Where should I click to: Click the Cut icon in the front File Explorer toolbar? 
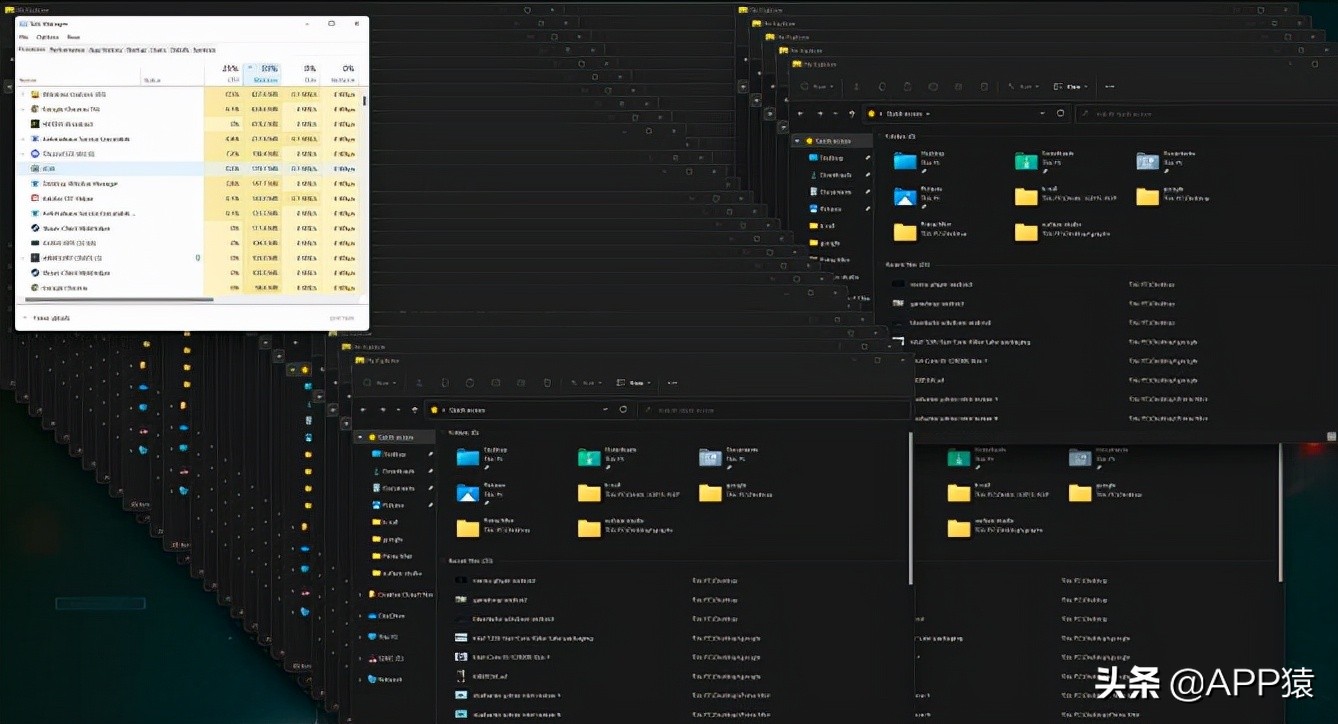[418, 383]
